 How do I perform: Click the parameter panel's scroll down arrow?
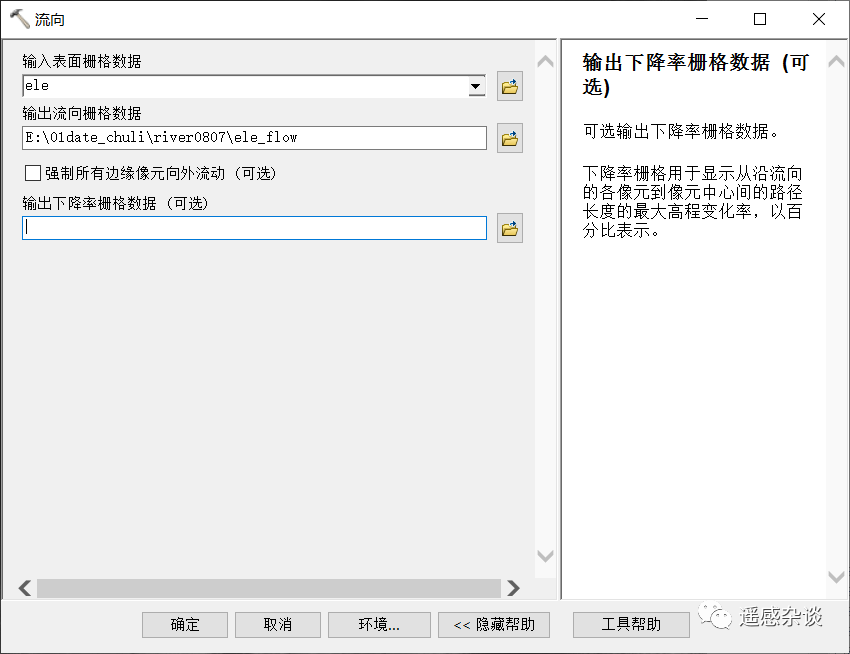click(x=545, y=556)
